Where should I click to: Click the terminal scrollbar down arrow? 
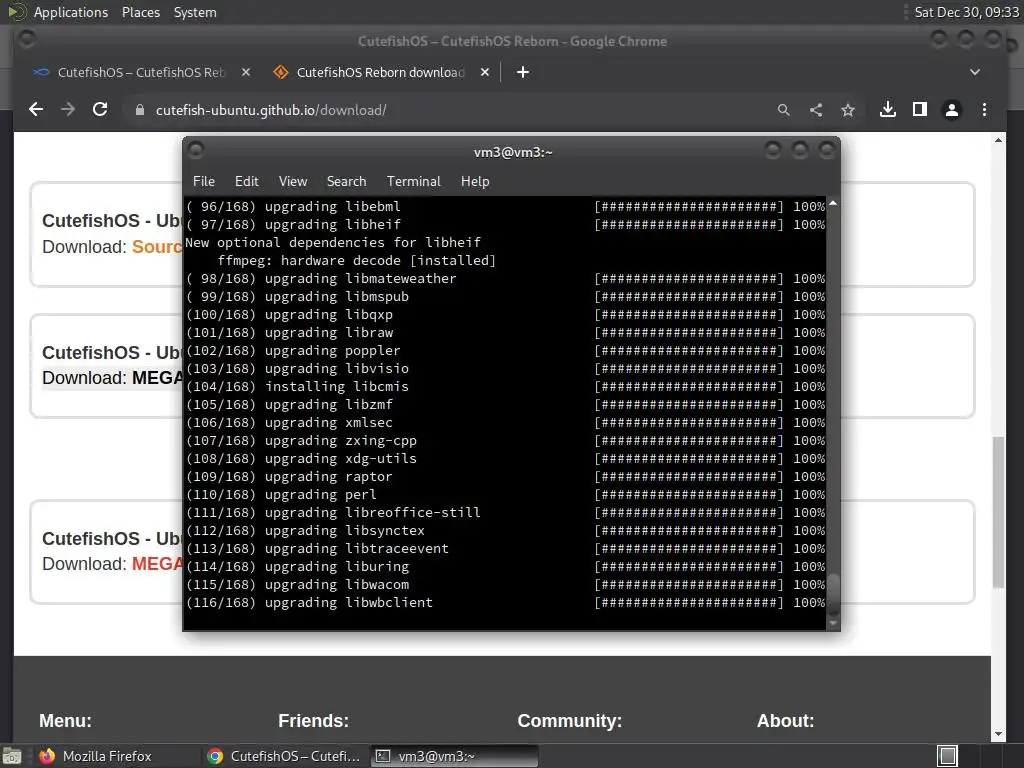point(833,624)
